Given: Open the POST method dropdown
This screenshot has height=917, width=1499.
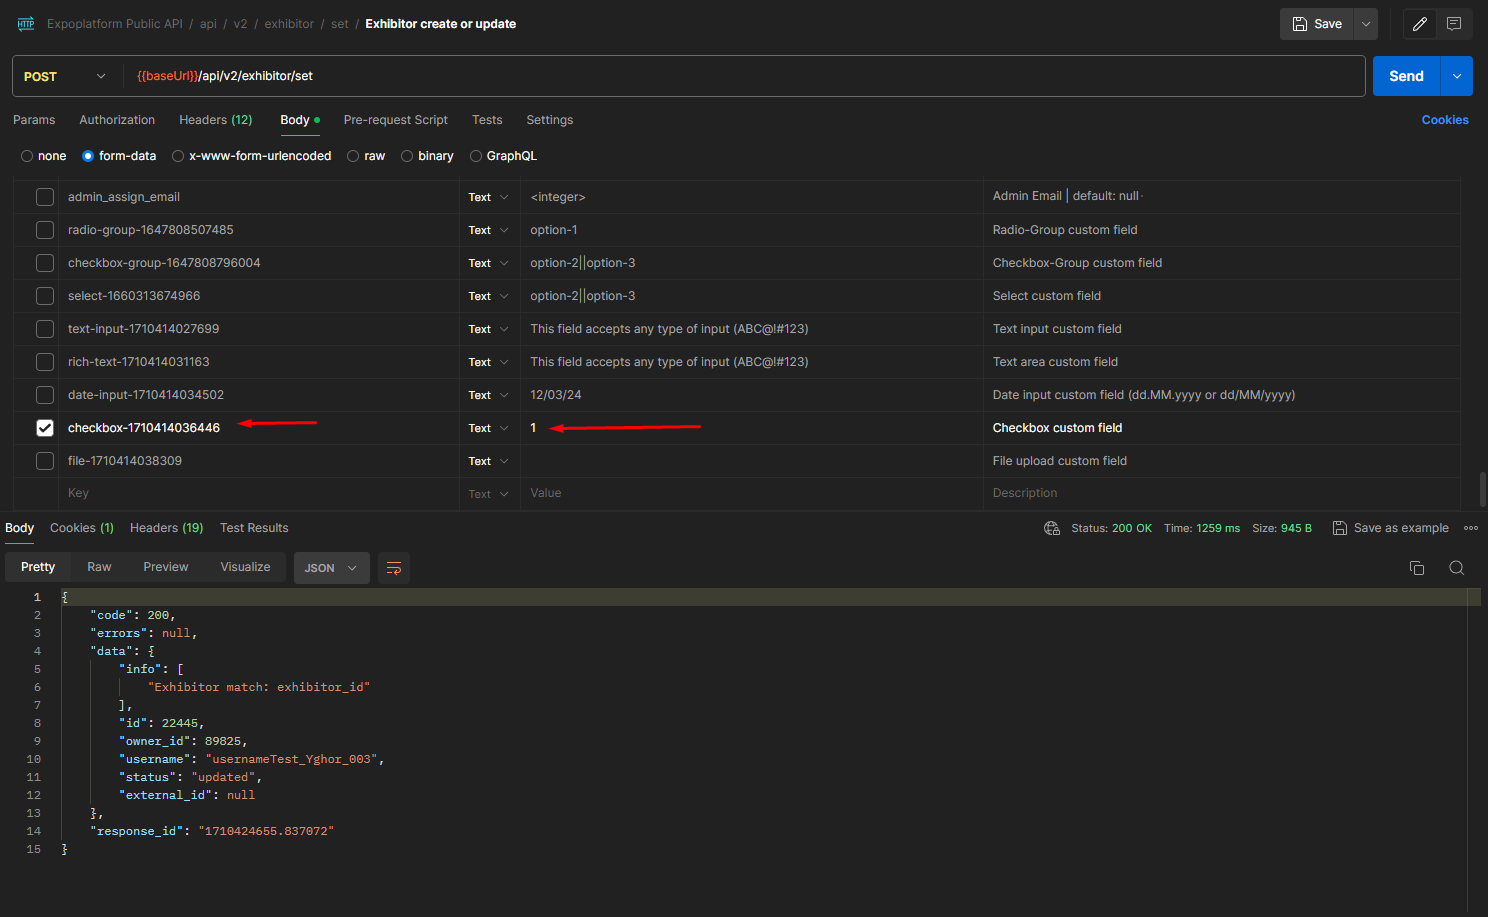Looking at the screenshot, I should click(x=65, y=75).
